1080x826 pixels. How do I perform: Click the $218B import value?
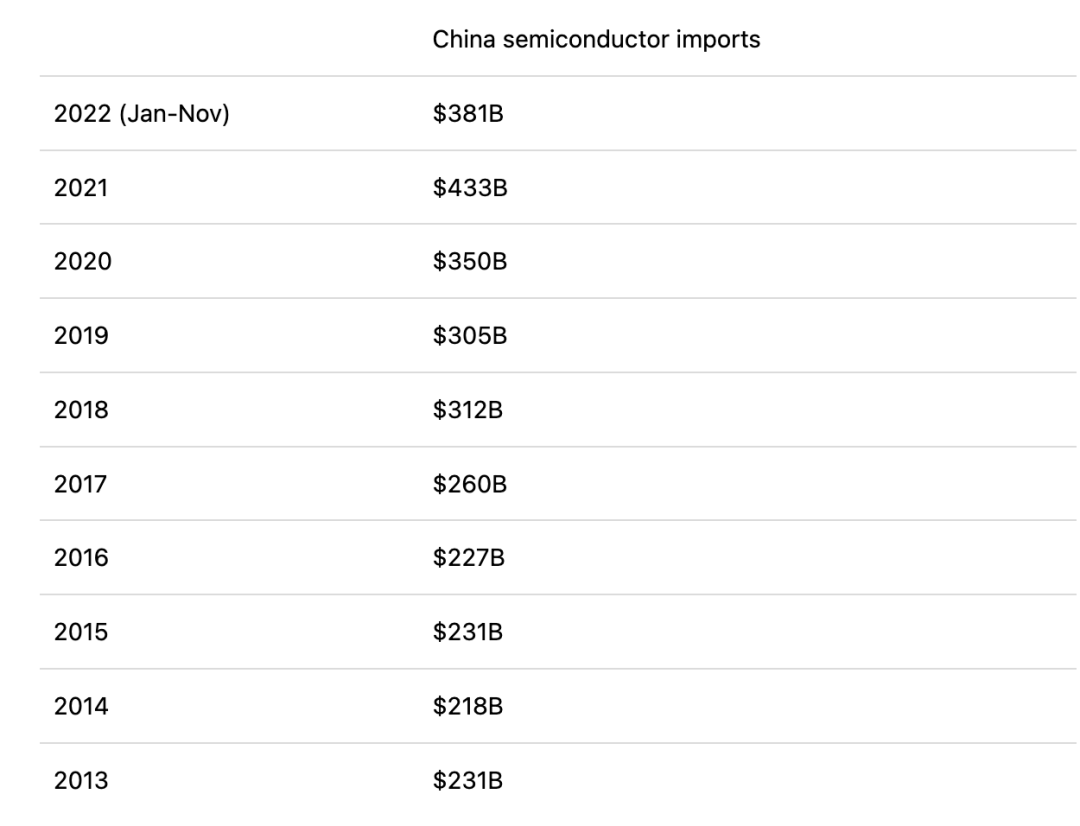pyautogui.click(x=468, y=706)
